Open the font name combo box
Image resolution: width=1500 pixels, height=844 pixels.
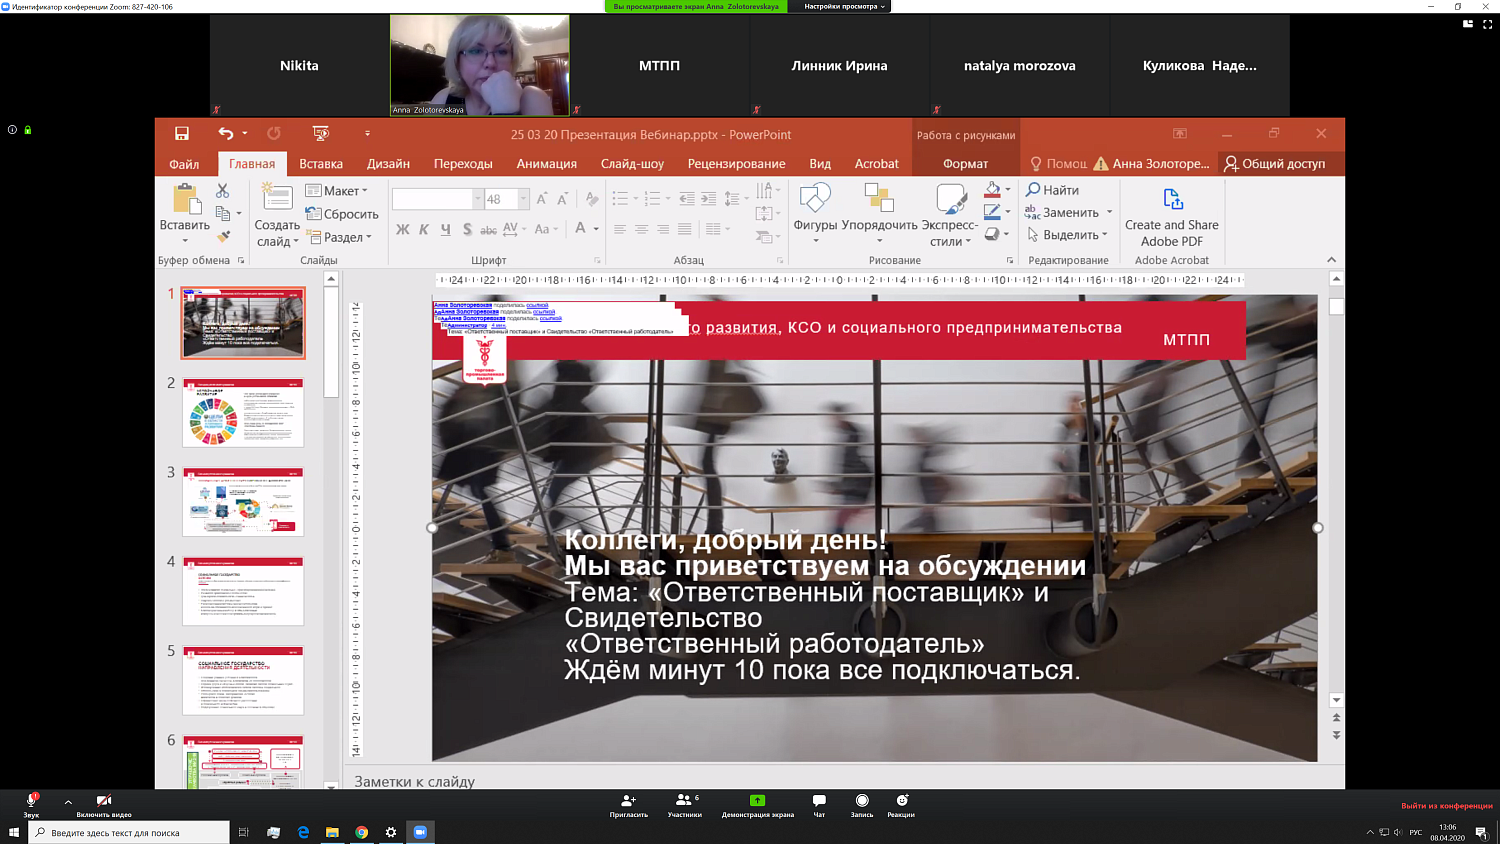438,199
